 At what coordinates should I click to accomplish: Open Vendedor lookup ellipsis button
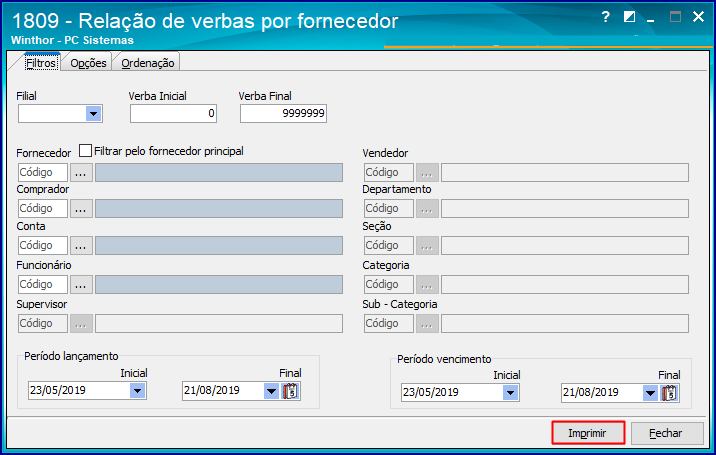427,173
